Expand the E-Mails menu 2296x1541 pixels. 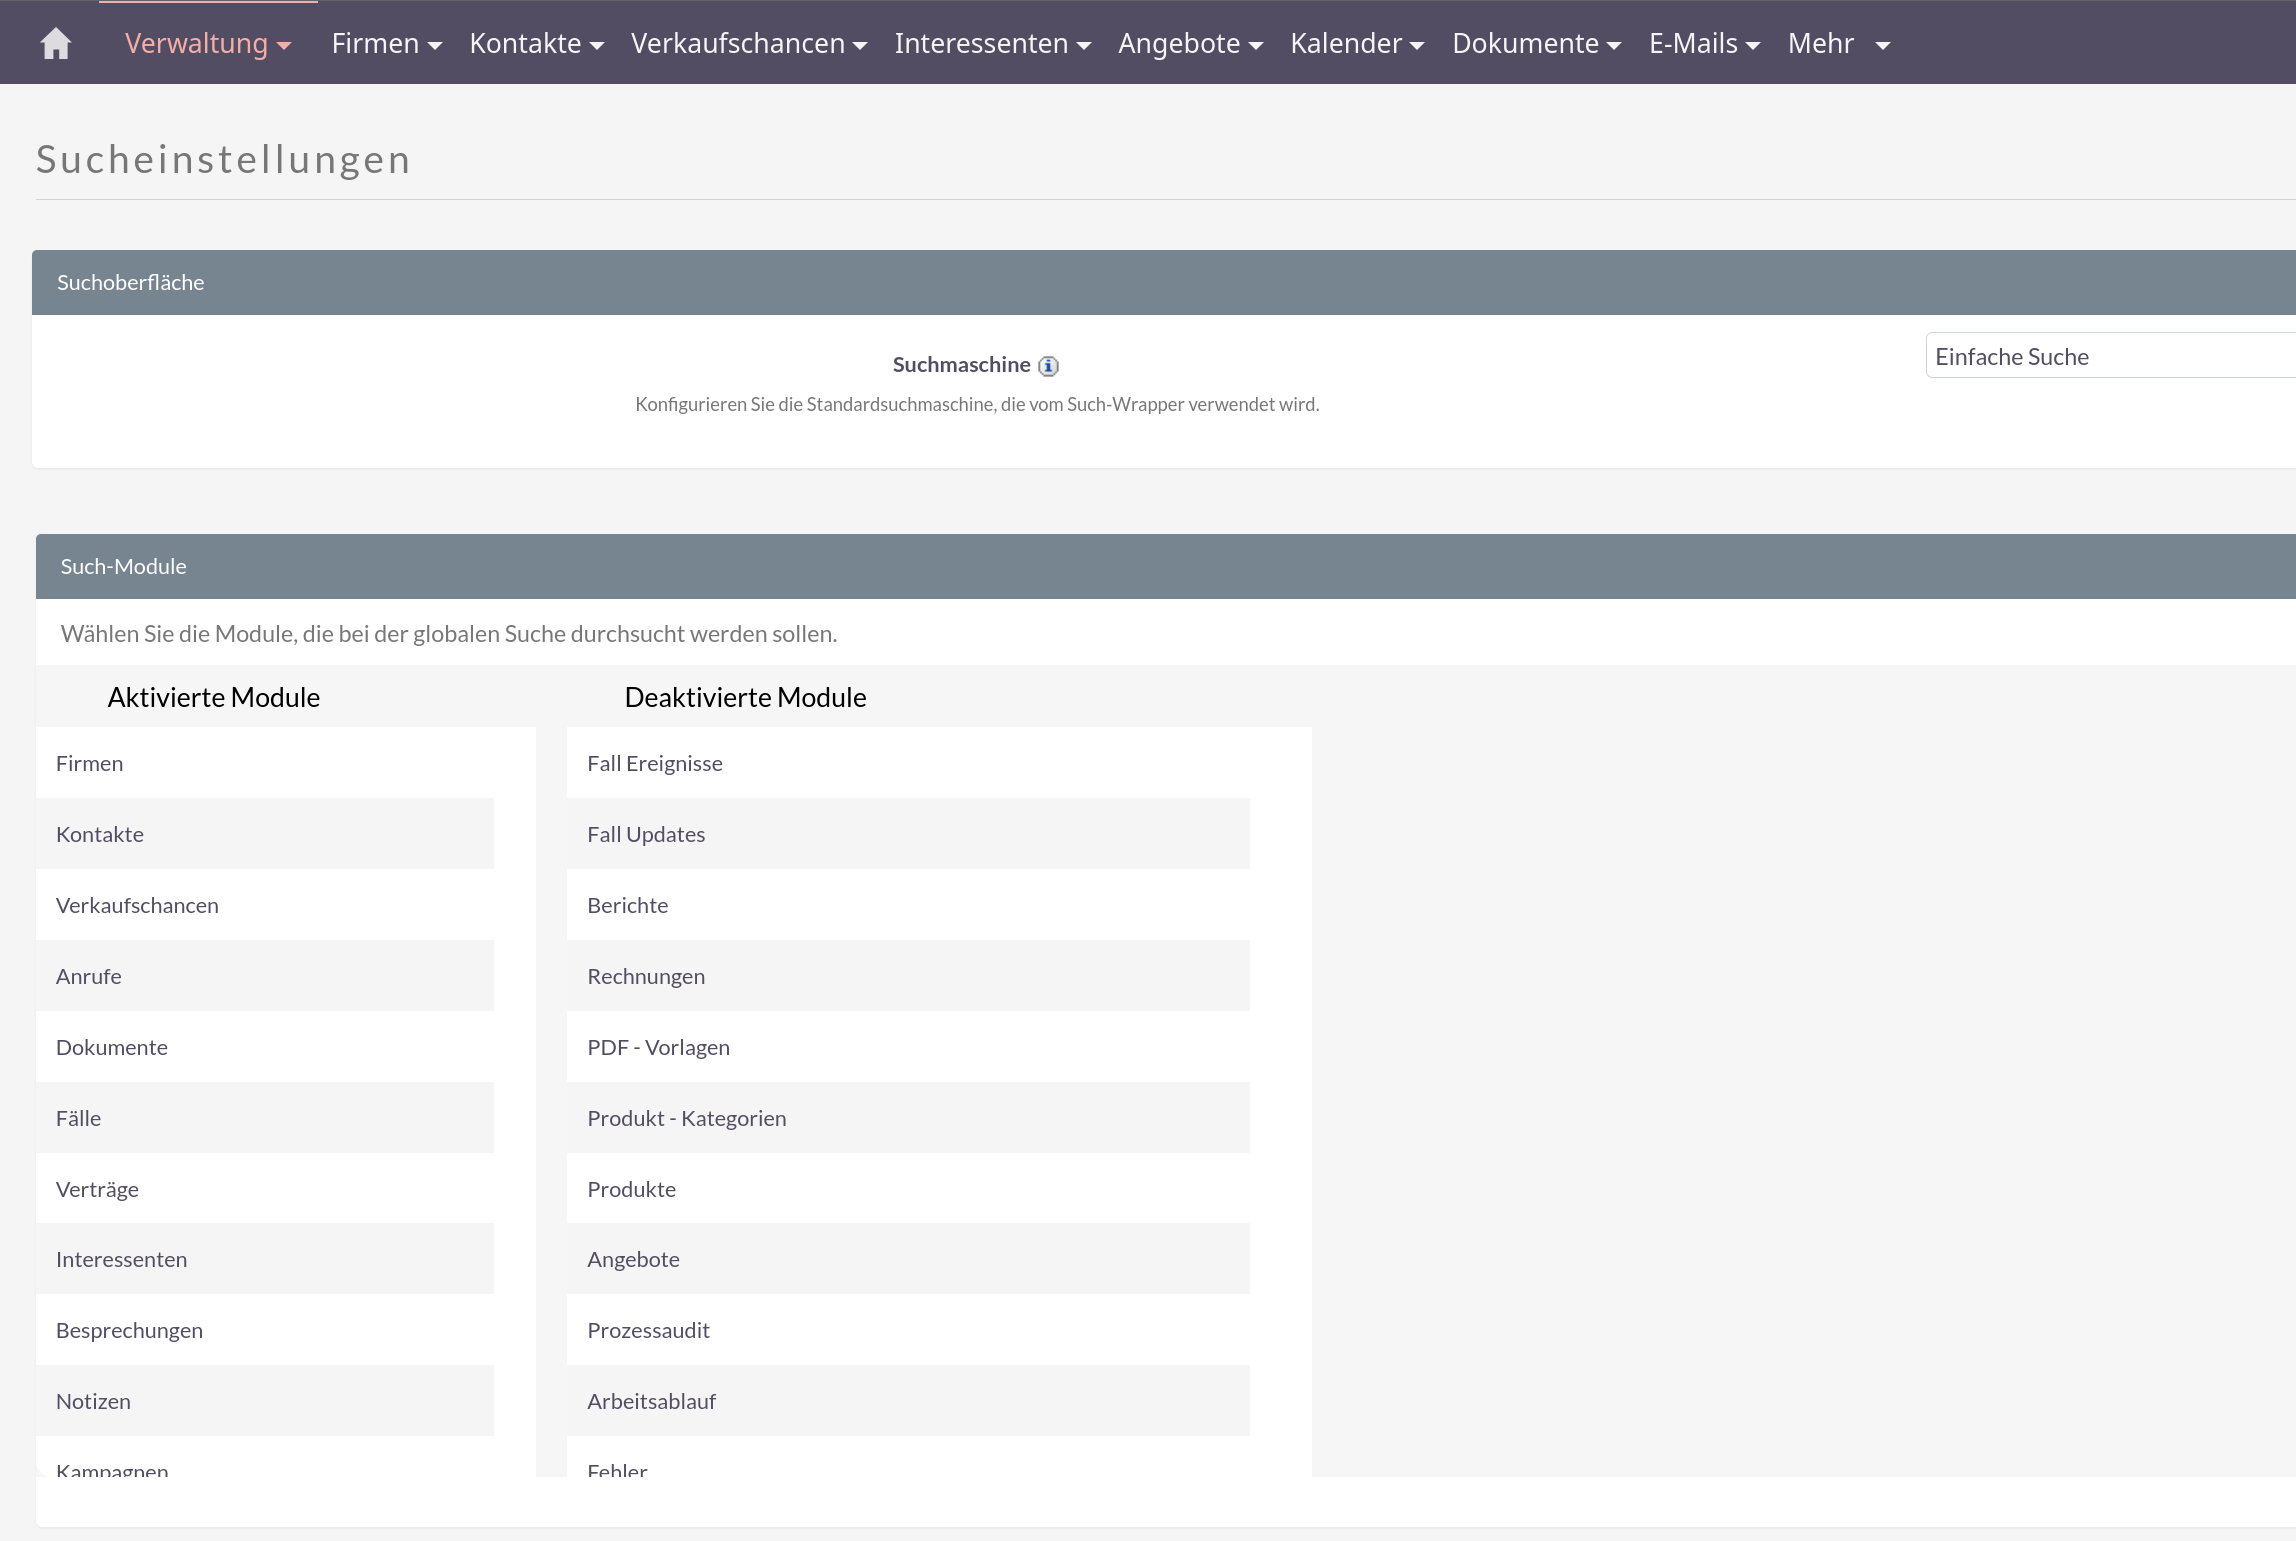click(x=1704, y=44)
